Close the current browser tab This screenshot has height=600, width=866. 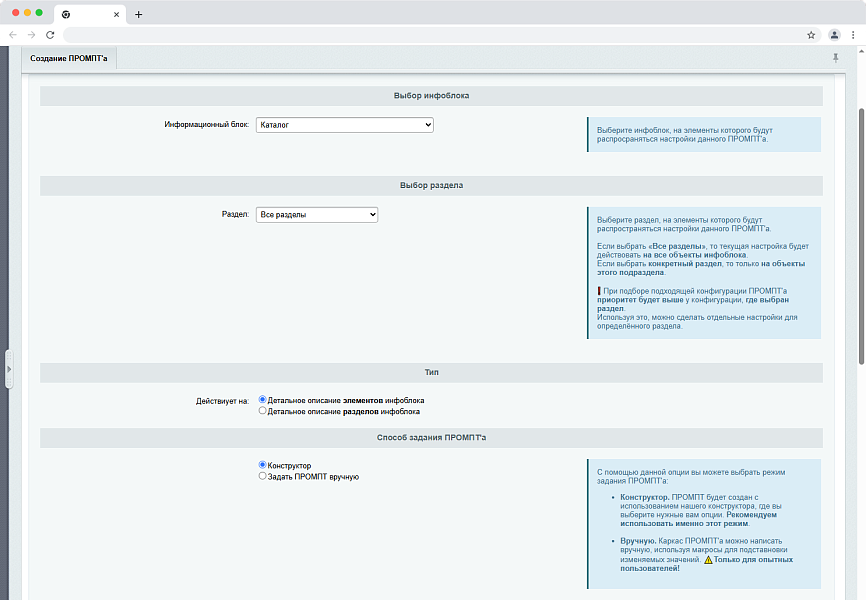point(116,14)
